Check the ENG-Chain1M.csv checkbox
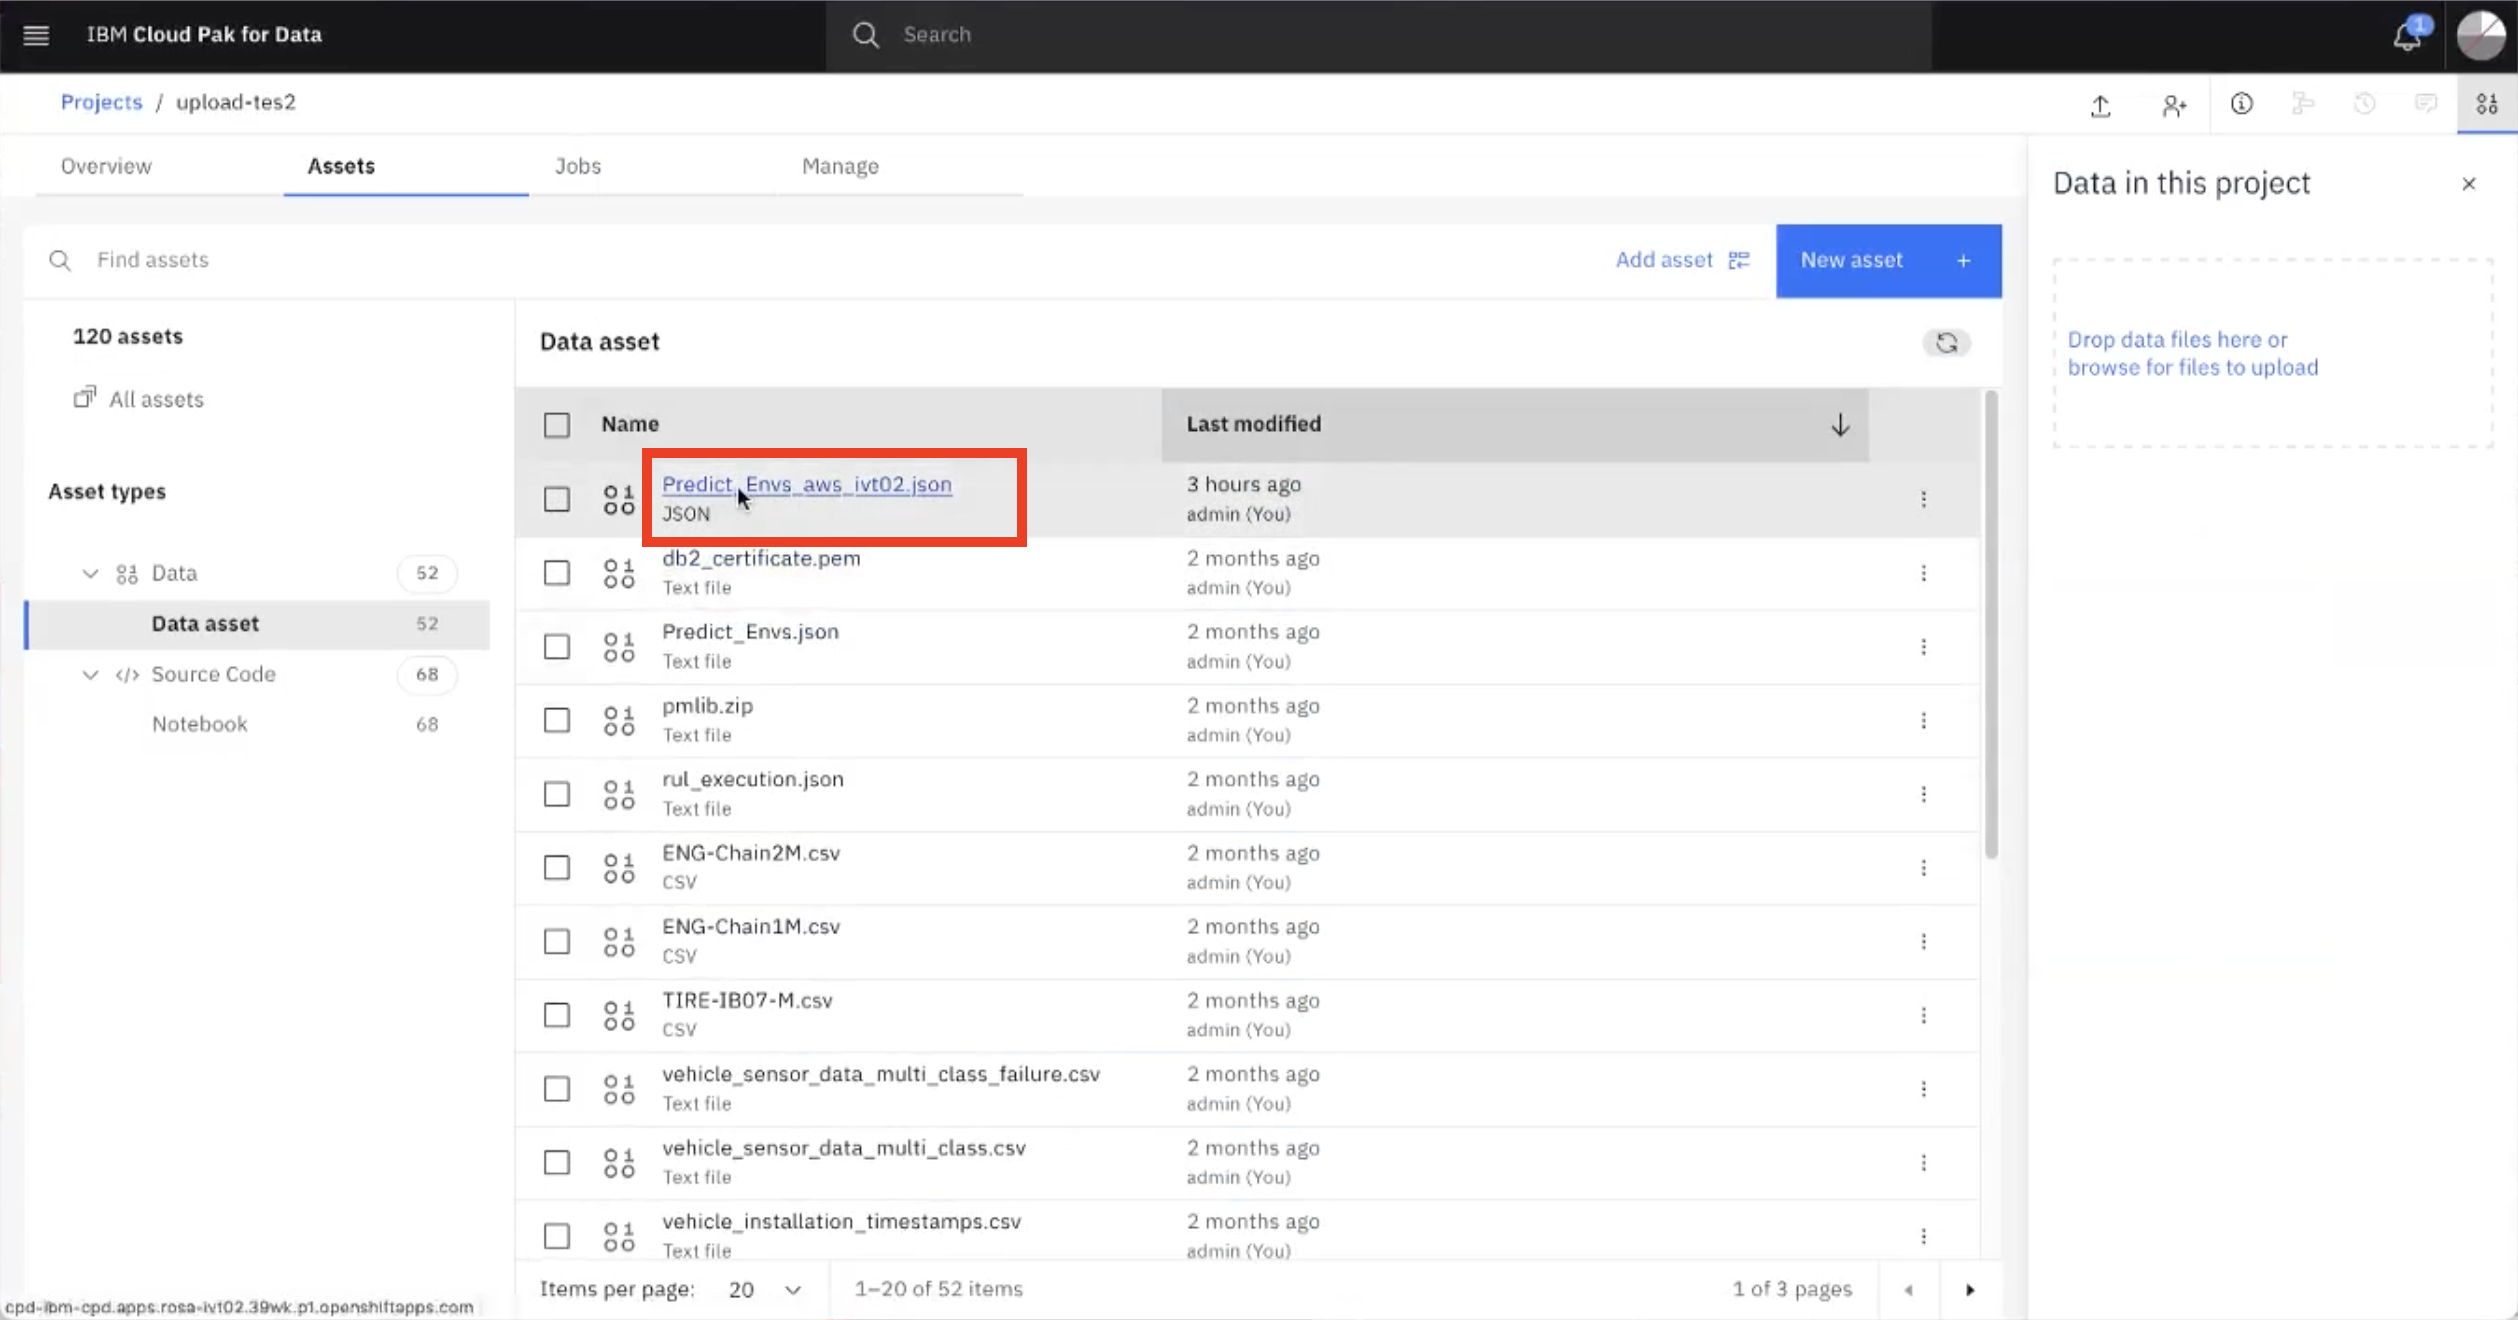 (x=557, y=942)
